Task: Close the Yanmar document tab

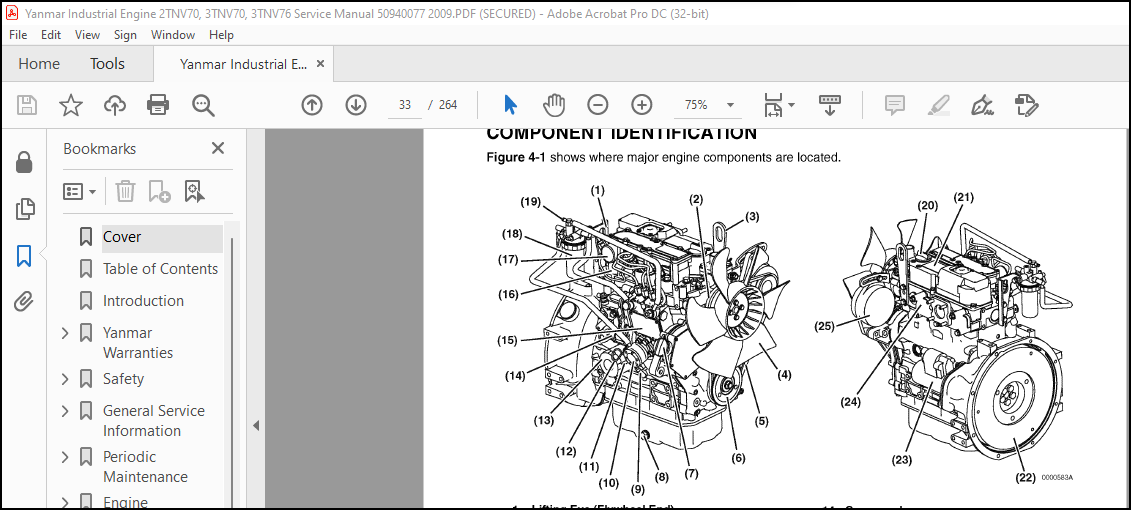Action: (320, 64)
